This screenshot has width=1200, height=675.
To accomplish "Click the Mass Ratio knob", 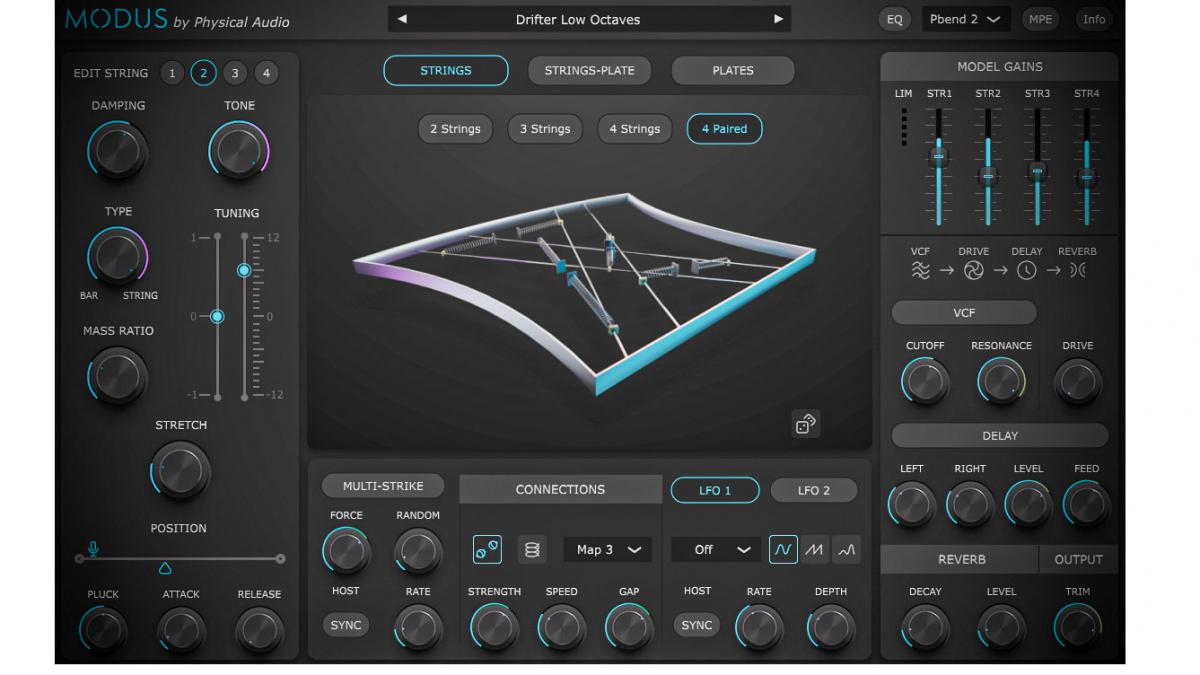I will pos(118,376).
